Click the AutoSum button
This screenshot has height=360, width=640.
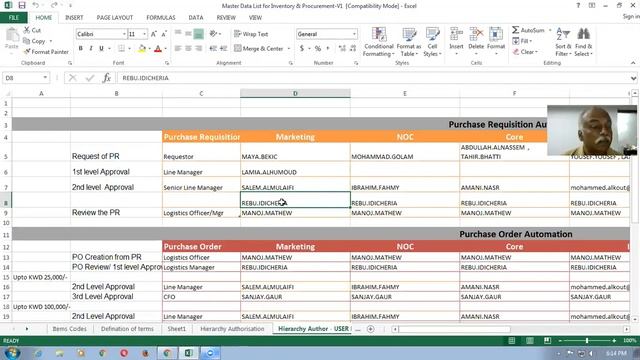pos(529,30)
